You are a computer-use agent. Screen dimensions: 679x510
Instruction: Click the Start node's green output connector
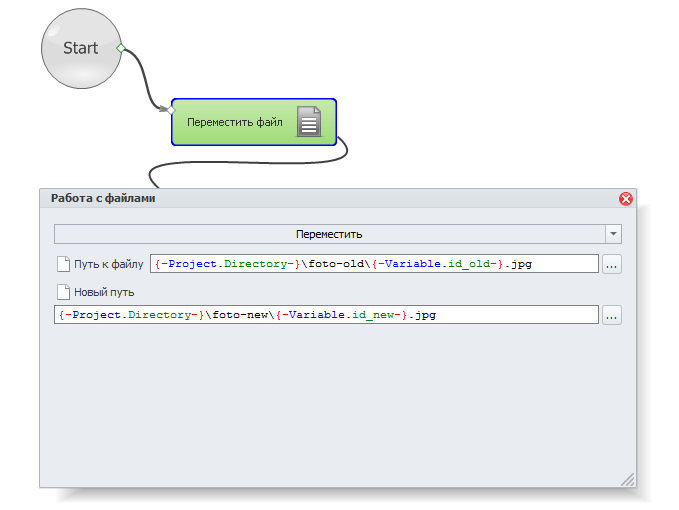120,48
